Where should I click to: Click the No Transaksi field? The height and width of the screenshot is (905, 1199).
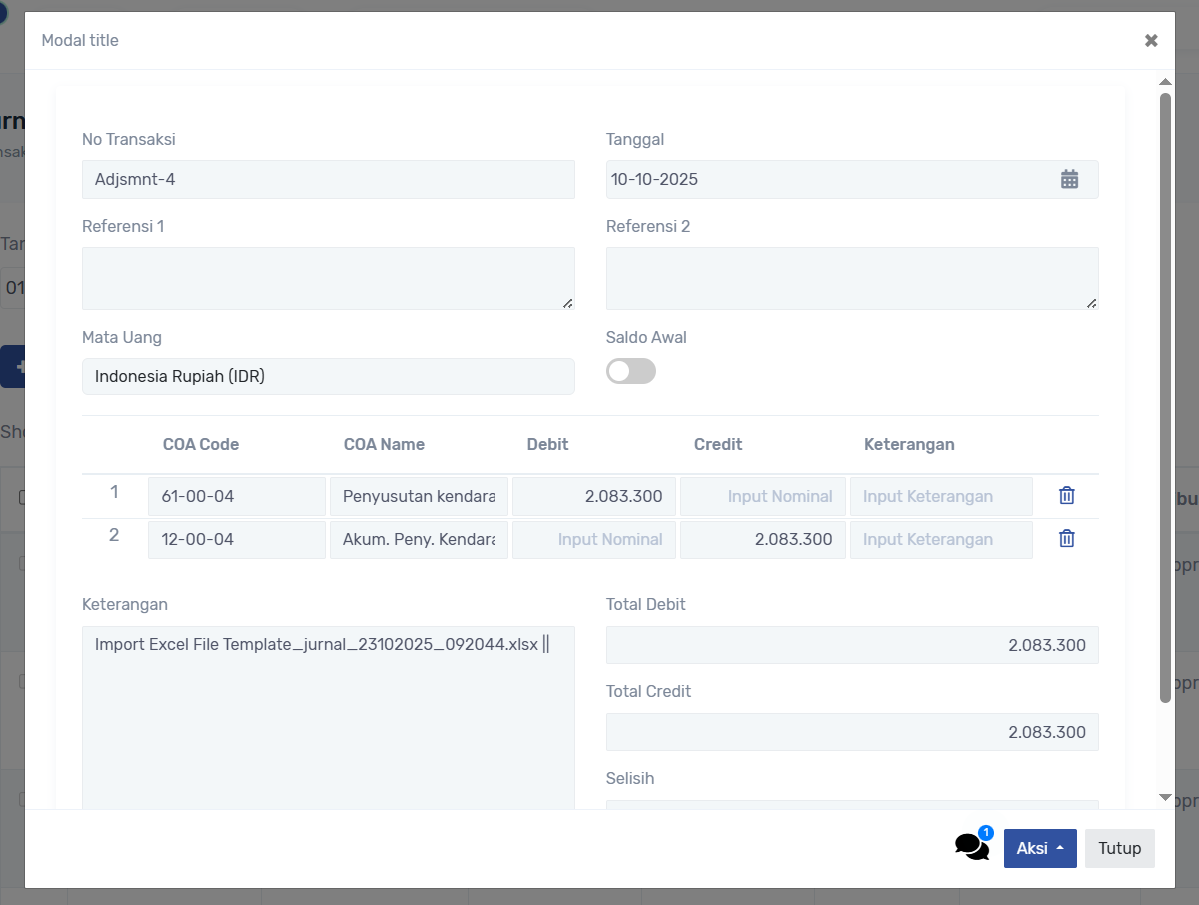(x=328, y=180)
